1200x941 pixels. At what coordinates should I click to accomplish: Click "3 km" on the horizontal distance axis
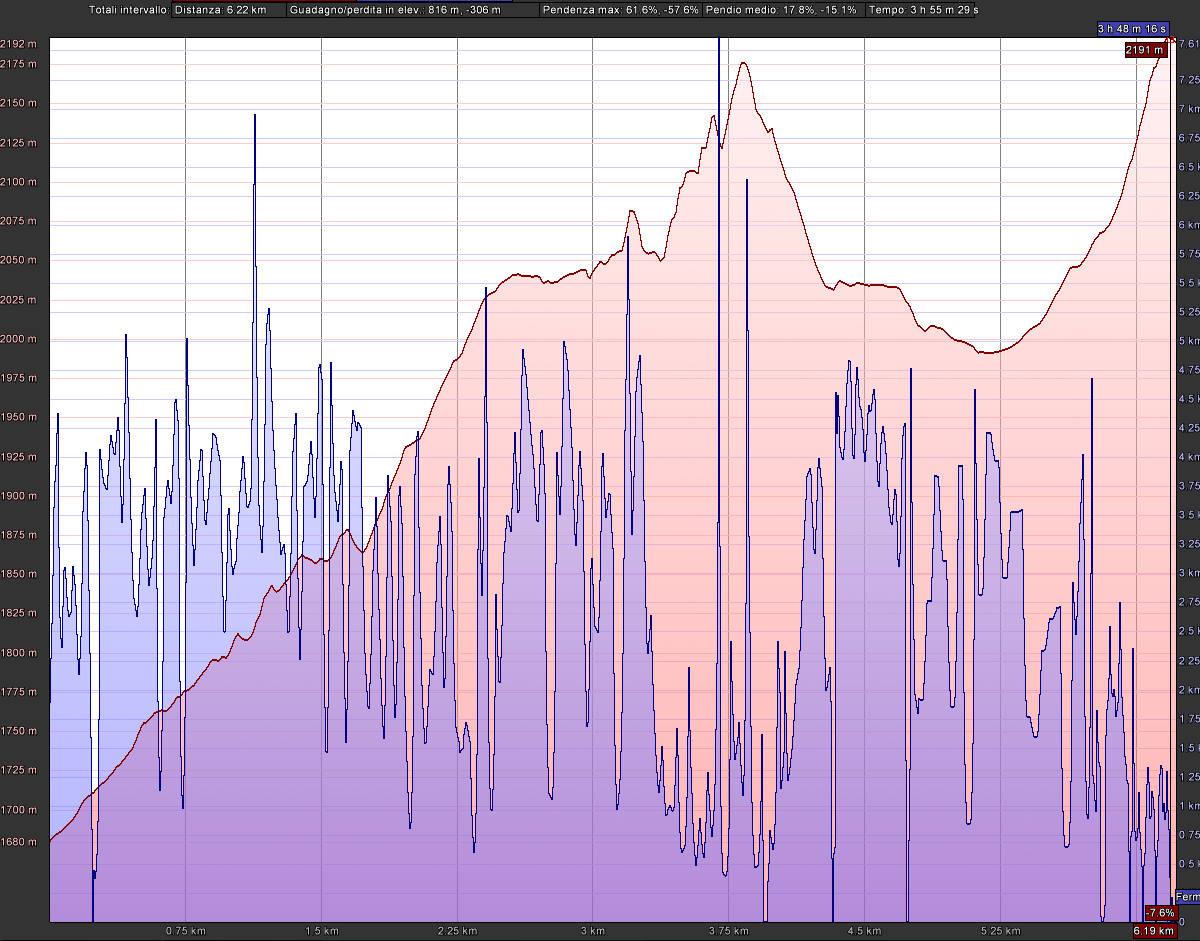pyautogui.click(x=593, y=931)
